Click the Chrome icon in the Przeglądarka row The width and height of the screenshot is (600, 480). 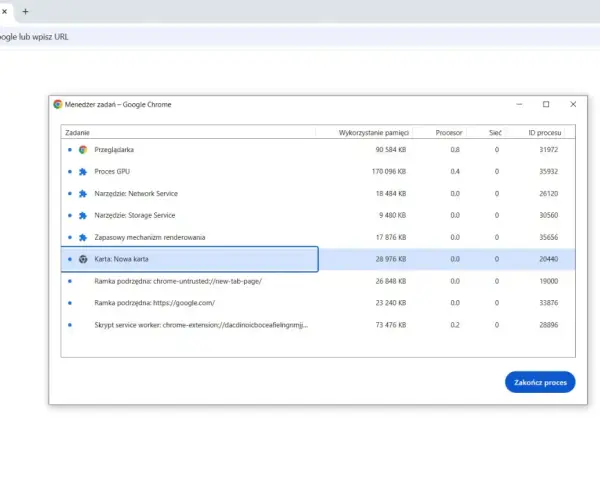83,150
